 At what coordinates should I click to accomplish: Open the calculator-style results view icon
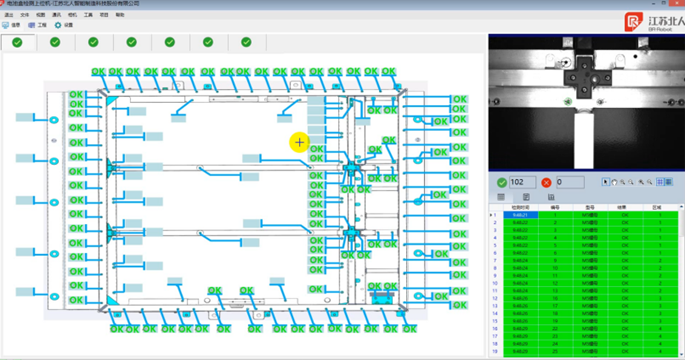526,197
